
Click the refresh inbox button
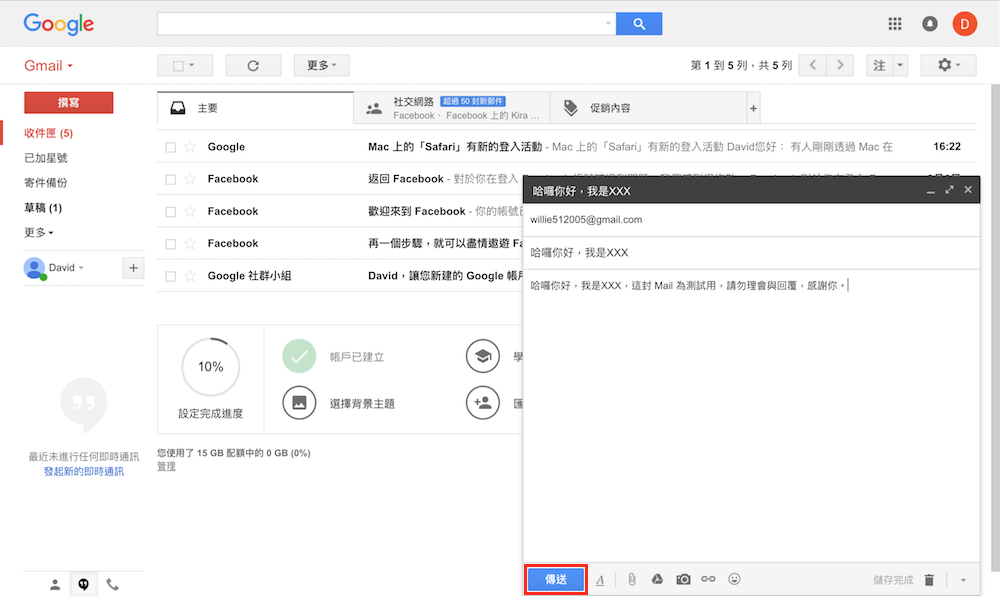(253, 65)
